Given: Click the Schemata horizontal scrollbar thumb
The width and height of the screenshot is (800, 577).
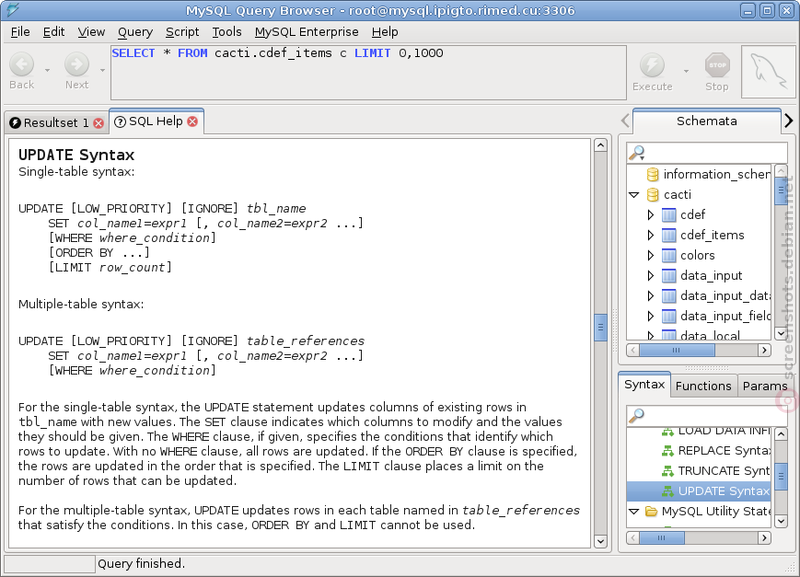Looking at the screenshot, I should (677, 350).
